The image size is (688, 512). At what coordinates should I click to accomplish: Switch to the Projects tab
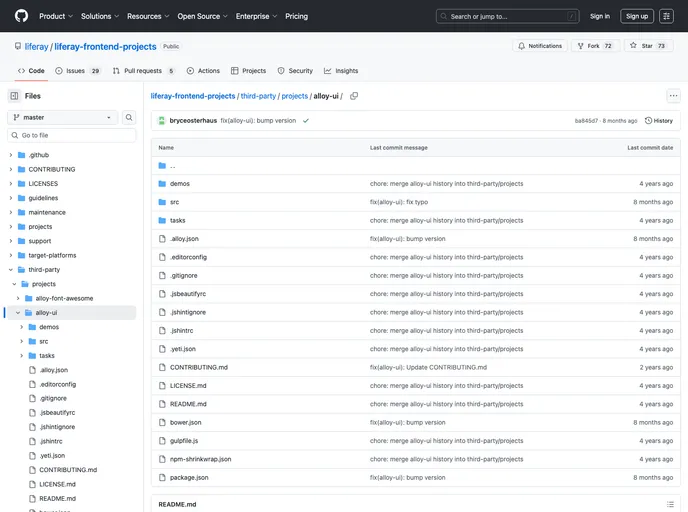[x=248, y=71]
